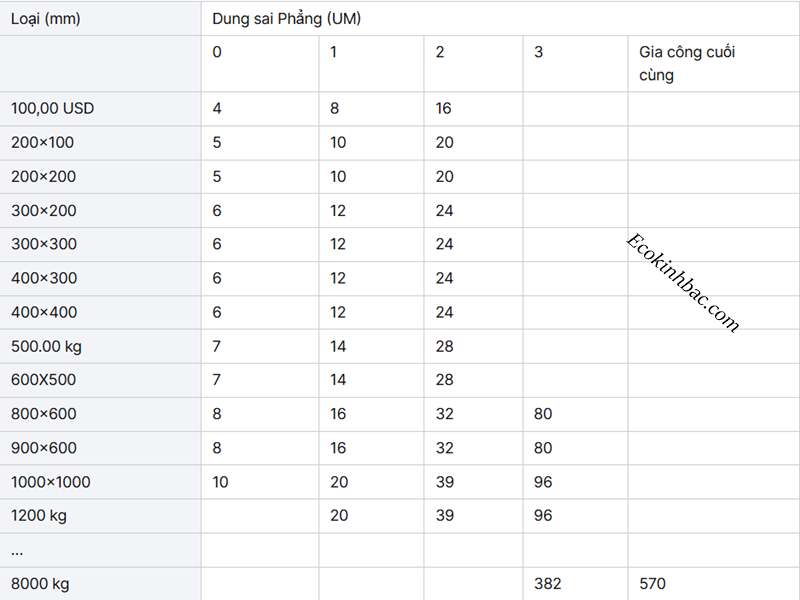The width and height of the screenshot is (800, 600).
Task: Click the "1200 kg" row label
Action: pyautogui.click(x=39, y=516)
